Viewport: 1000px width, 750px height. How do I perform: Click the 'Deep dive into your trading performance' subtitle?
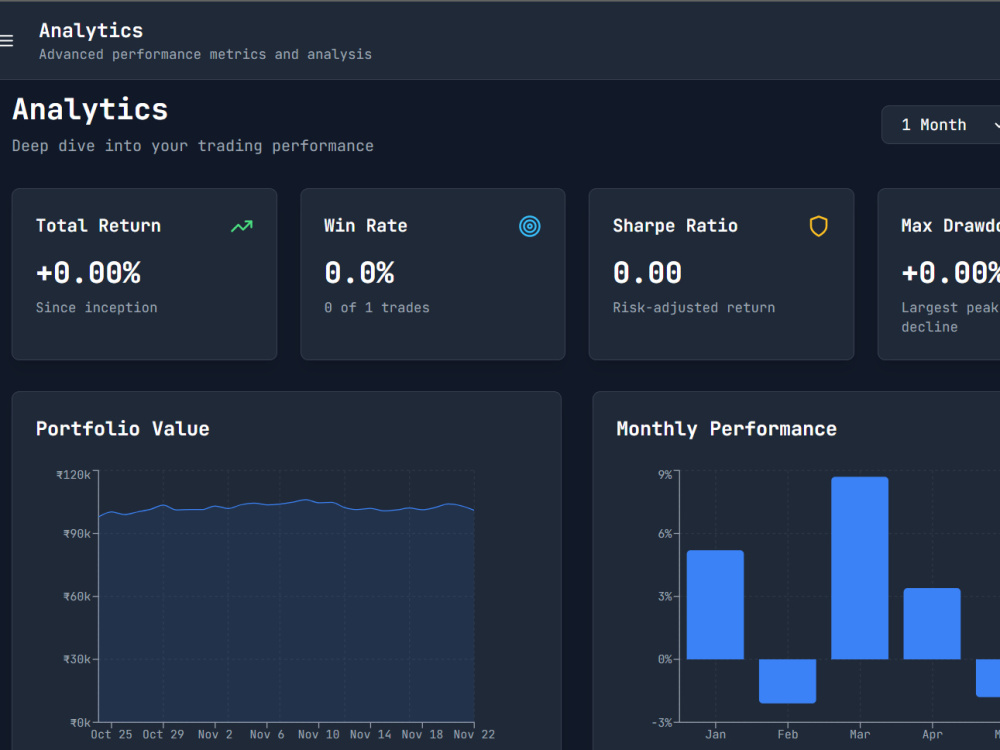[193, 146]
